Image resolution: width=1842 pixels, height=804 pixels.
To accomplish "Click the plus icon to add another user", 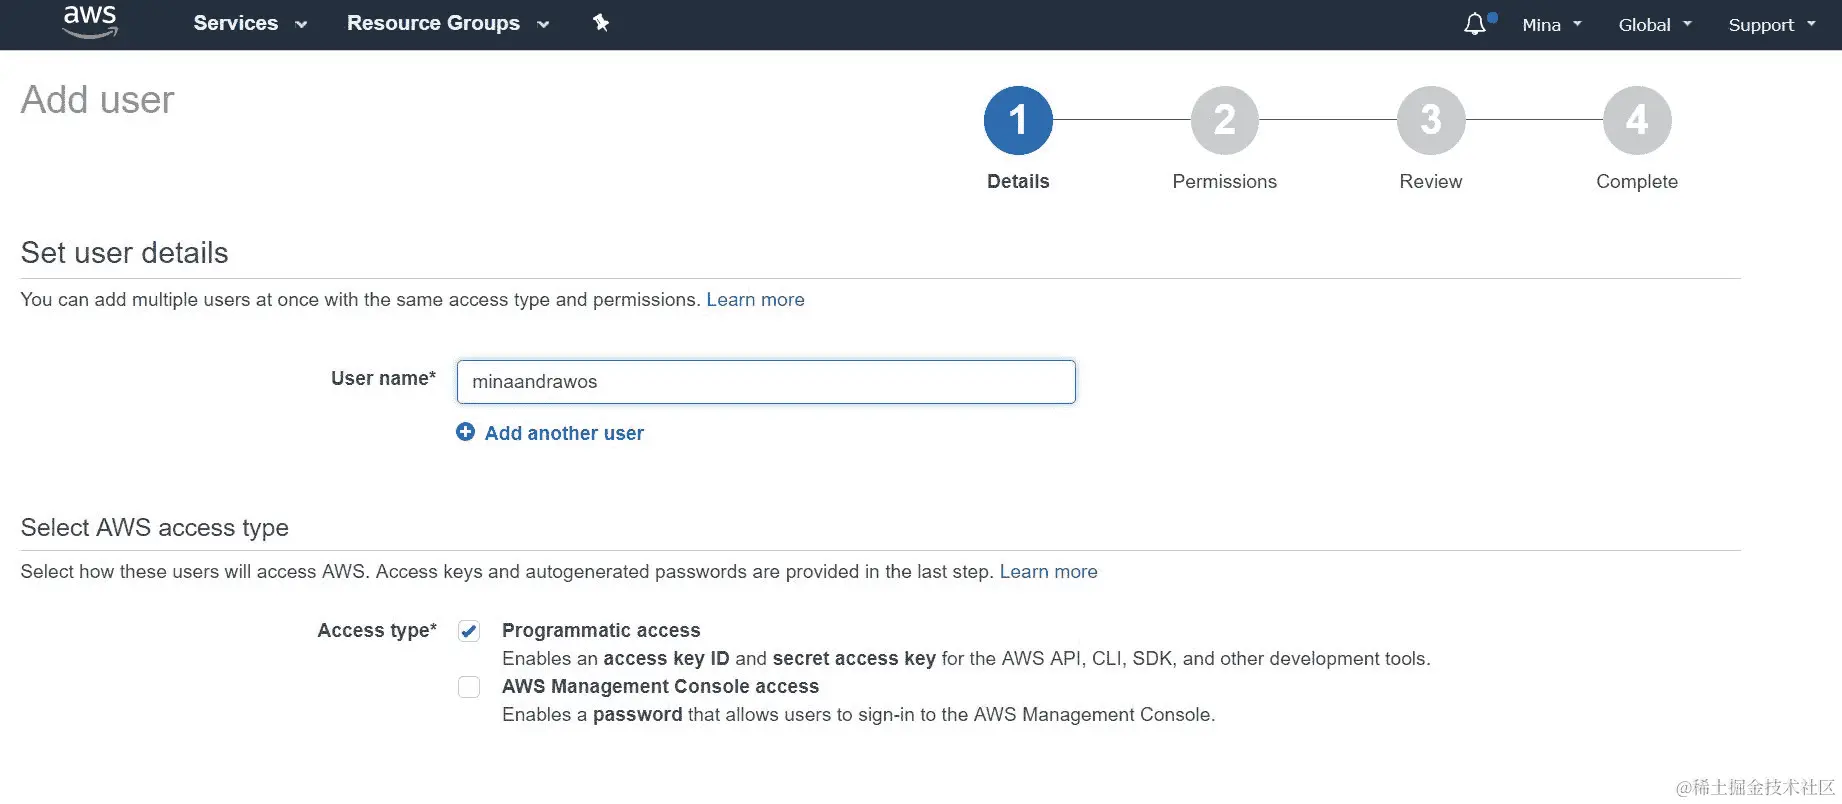I will point(466,432).
